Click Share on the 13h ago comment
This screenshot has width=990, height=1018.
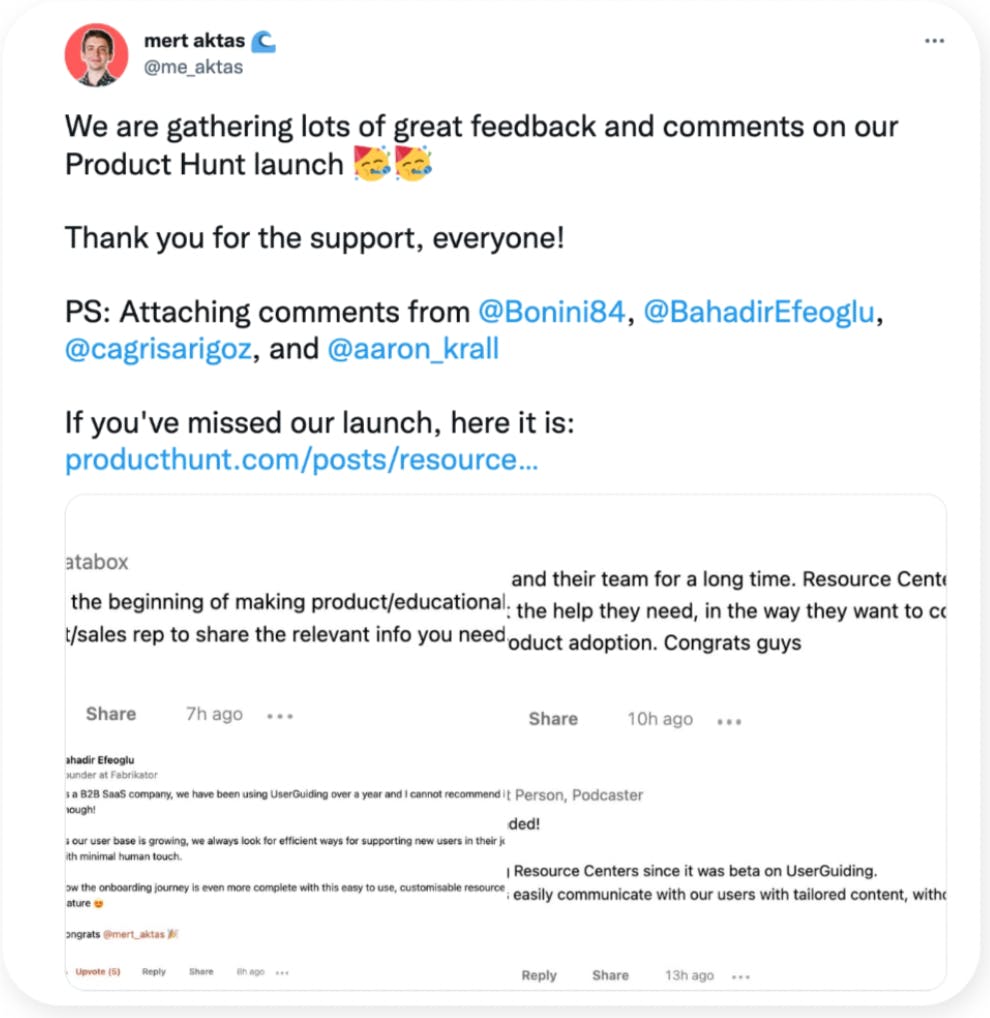[x=609, y=975]
